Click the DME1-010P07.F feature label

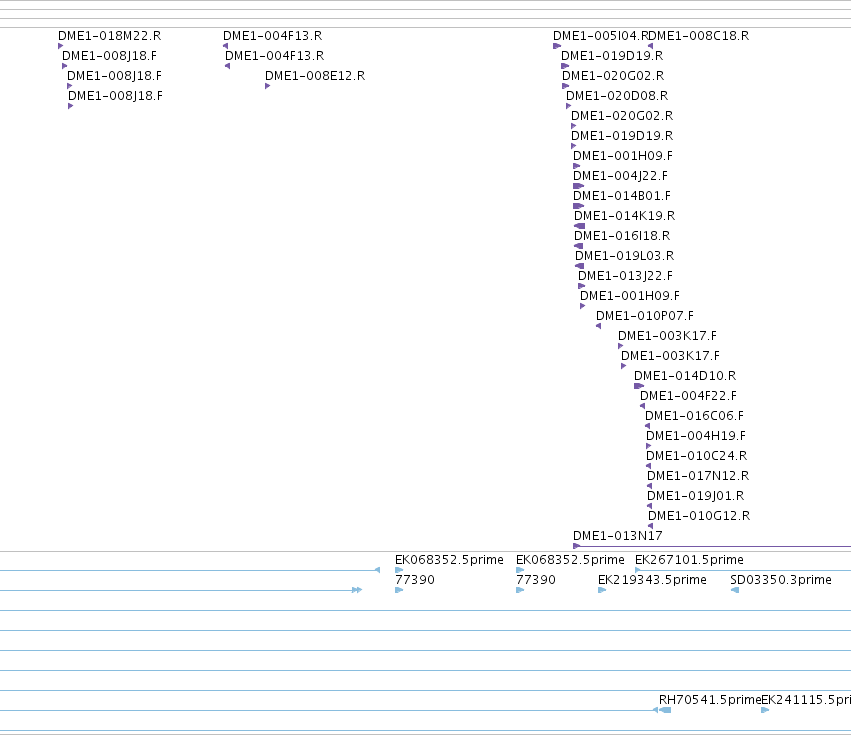[x=645, y=316]
